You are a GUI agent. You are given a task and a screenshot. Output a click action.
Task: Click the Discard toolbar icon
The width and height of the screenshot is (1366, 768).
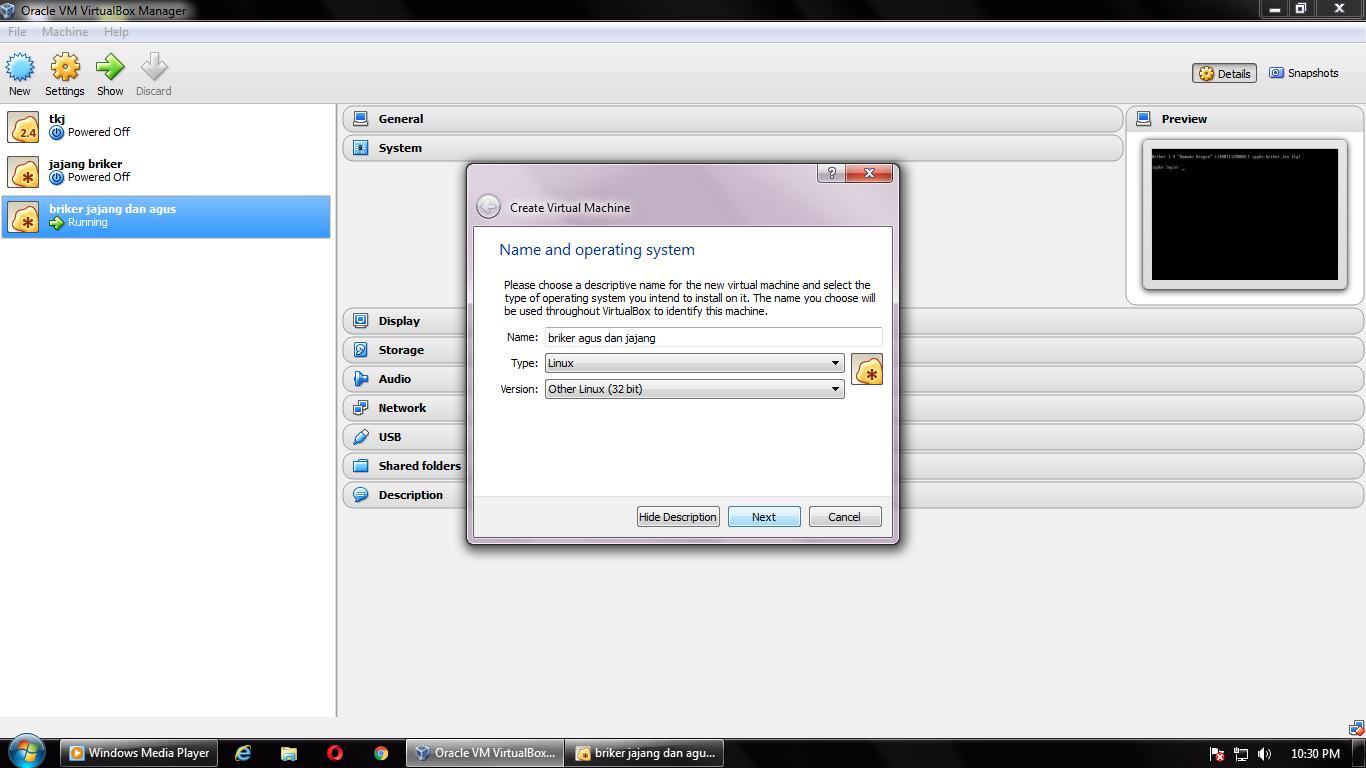click(x=154, y=68)
